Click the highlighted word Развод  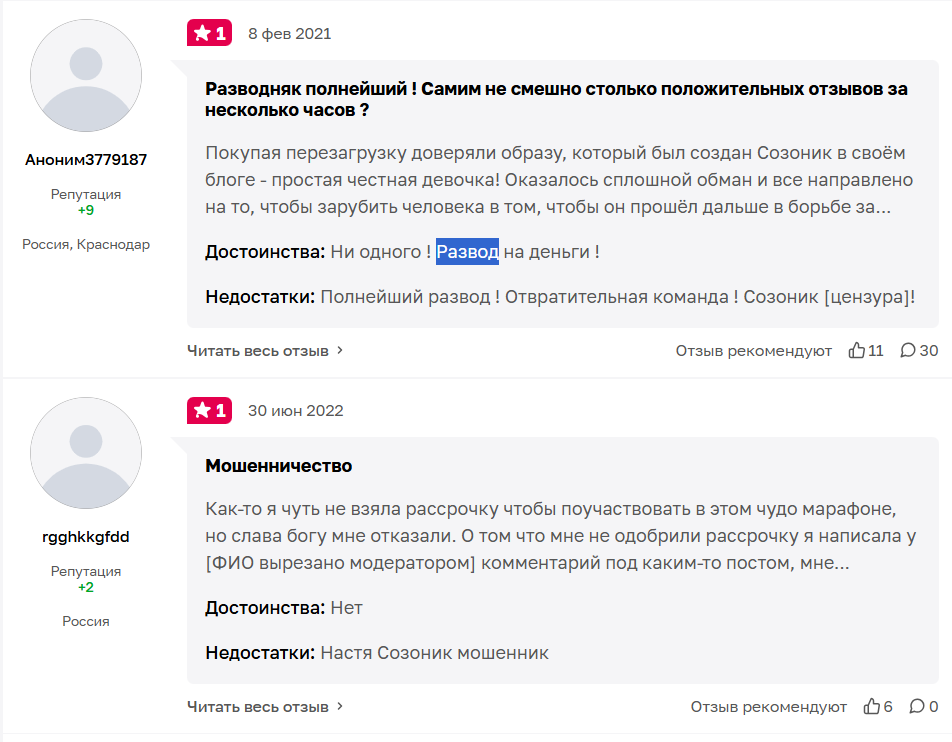(x=467, y=252)
